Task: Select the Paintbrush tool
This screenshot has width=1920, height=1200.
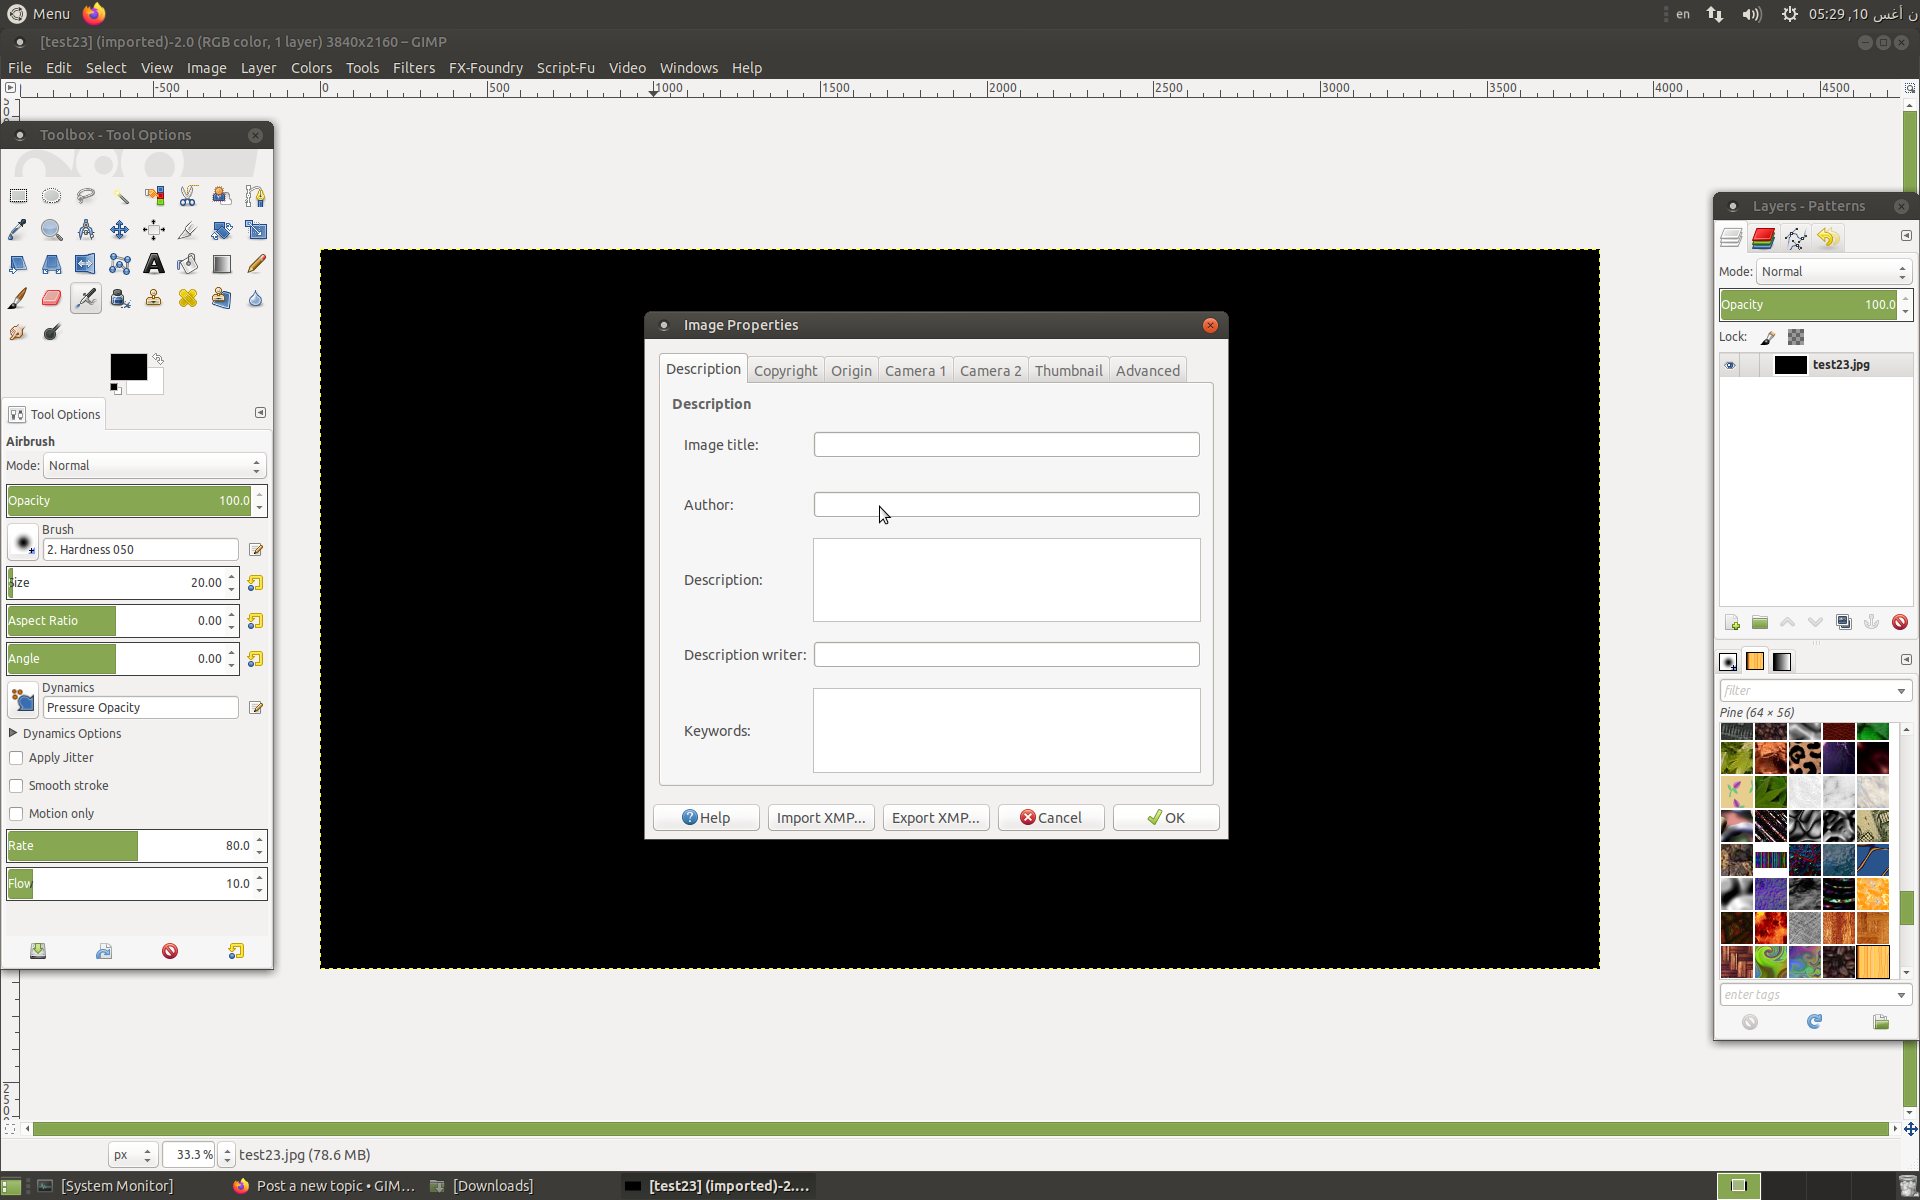Action: [x=18, y=298]
